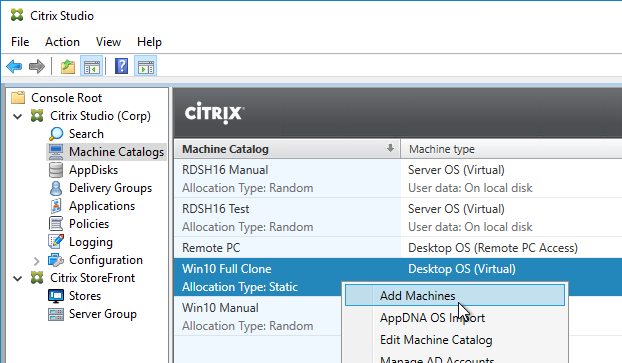Viewport: 622px width, 363px height.
Task: Click the Policies document icon
Action: pos(56,224)
